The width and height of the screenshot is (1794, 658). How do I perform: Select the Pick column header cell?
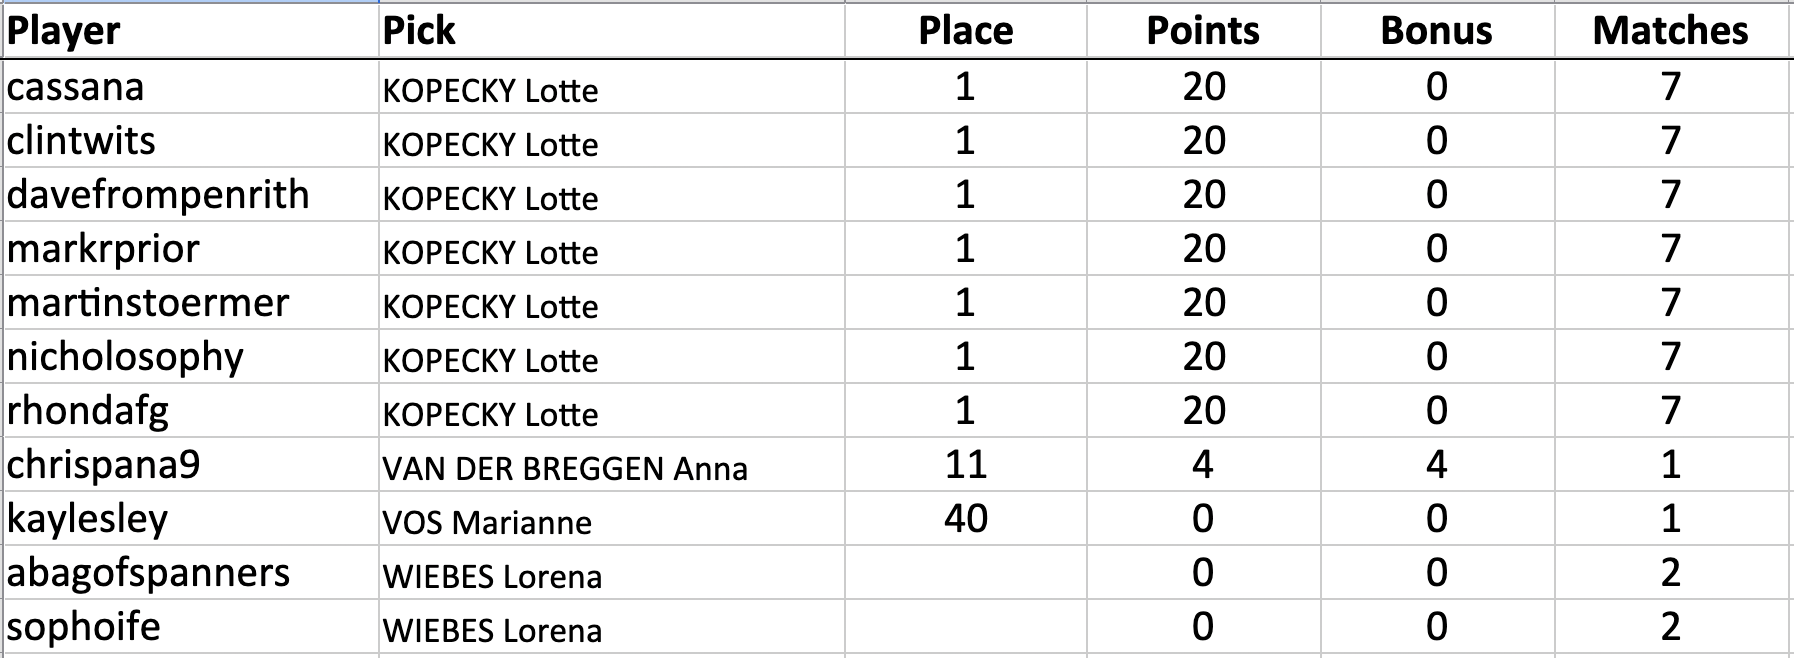coord(612,31)
